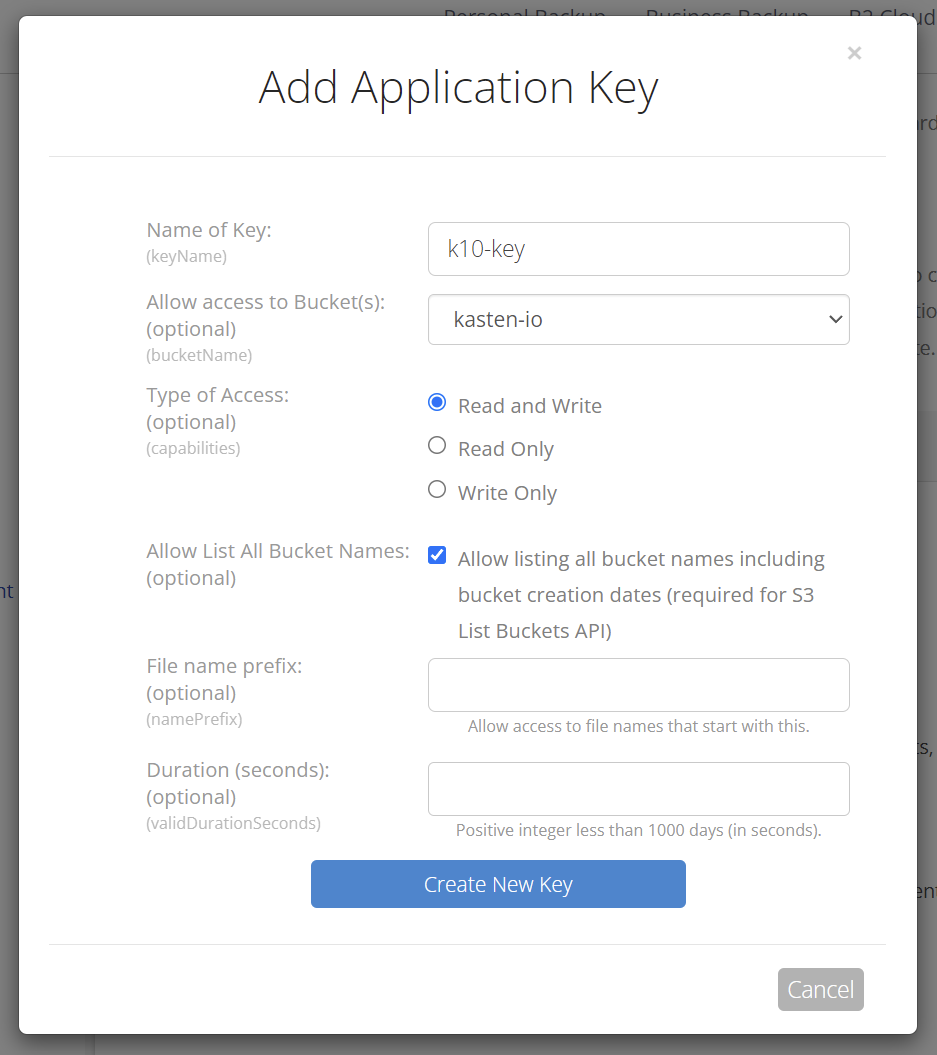937x1055 pixels.
Task: Select Write Only access
Action: click(437, 489)
